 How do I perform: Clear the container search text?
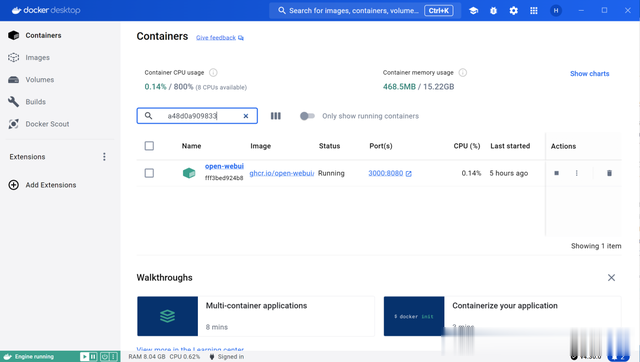point(246,116)
